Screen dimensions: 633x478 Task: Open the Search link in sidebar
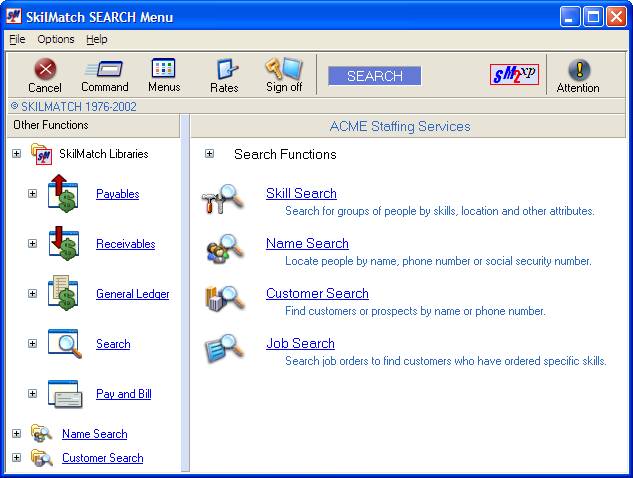click(x=113, y=344)
